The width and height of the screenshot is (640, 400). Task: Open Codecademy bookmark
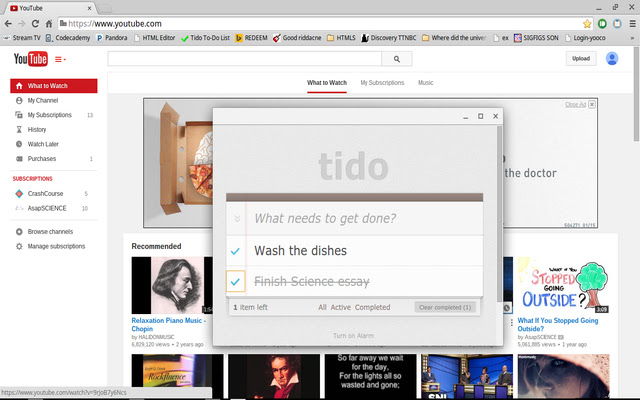pyautogui.click(x=68, y=38)
